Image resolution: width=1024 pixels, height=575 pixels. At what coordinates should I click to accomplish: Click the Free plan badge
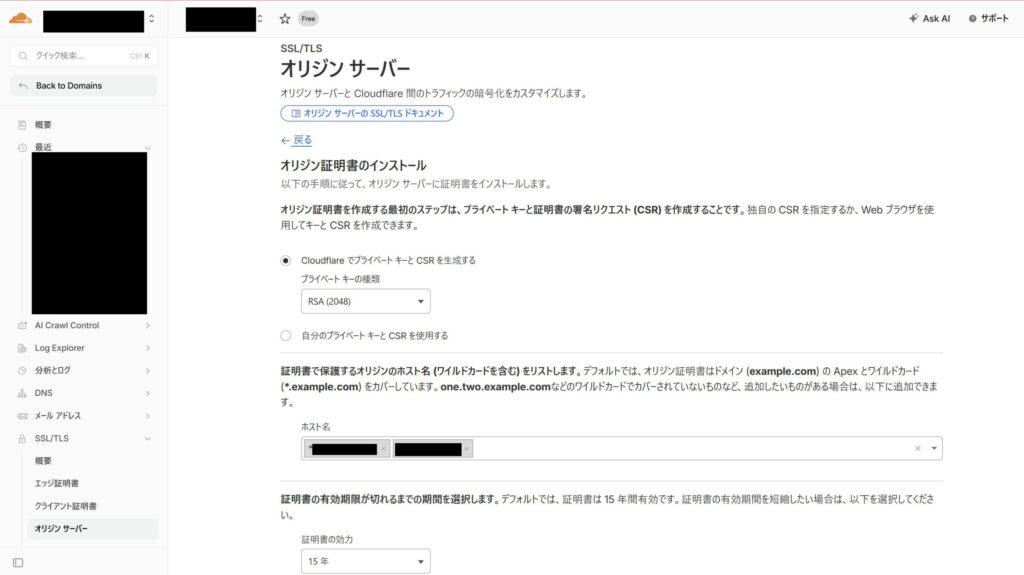(x=308, y=19)
